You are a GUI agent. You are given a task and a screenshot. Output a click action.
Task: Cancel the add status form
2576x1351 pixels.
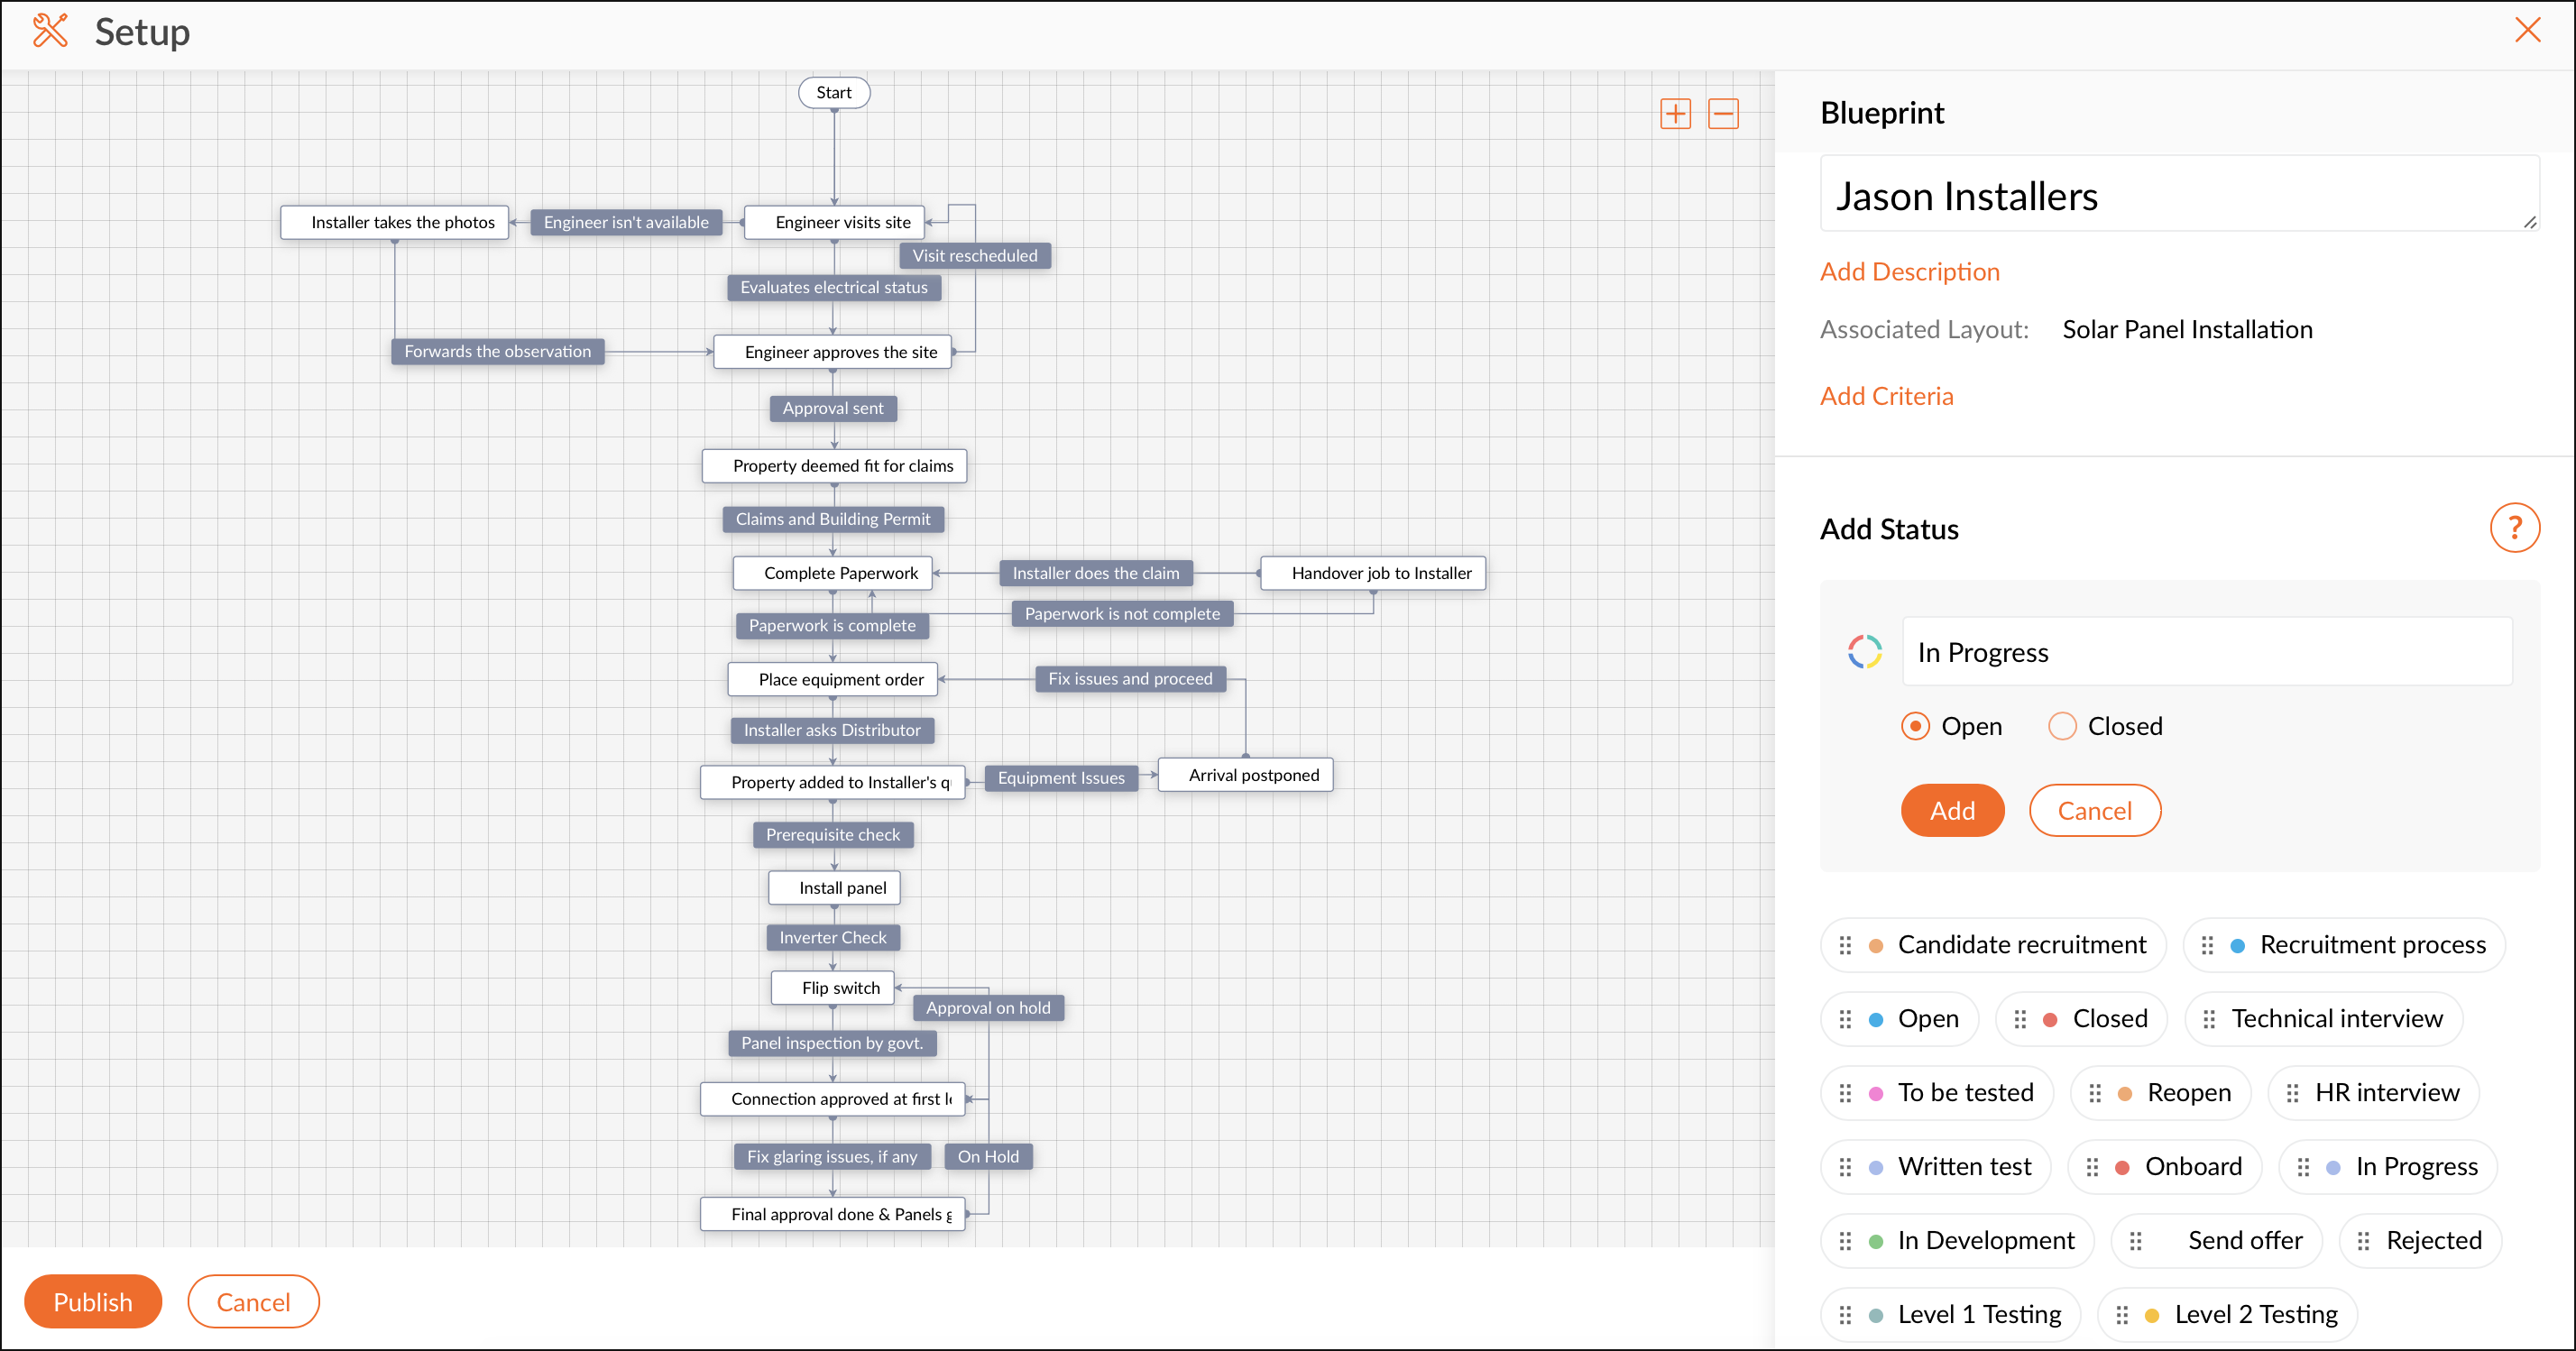point(2094,811)
